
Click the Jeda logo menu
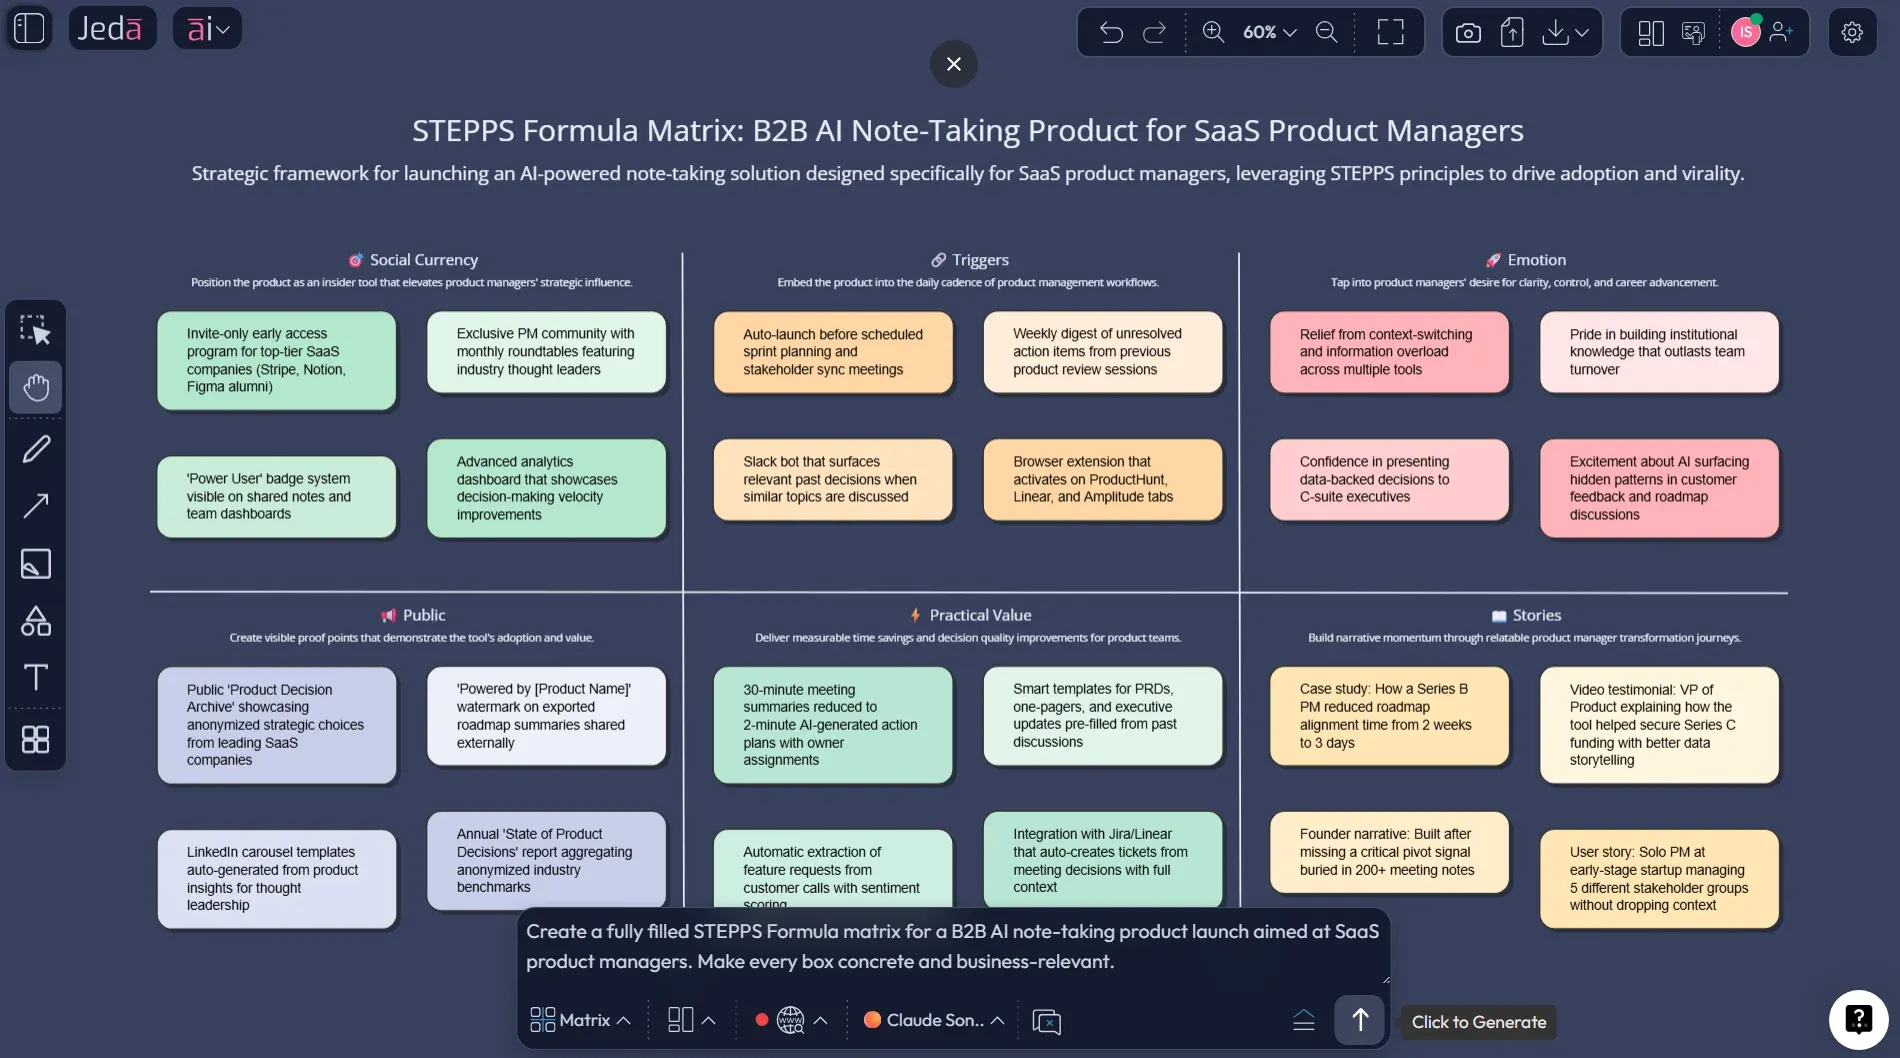pos(111,28)
